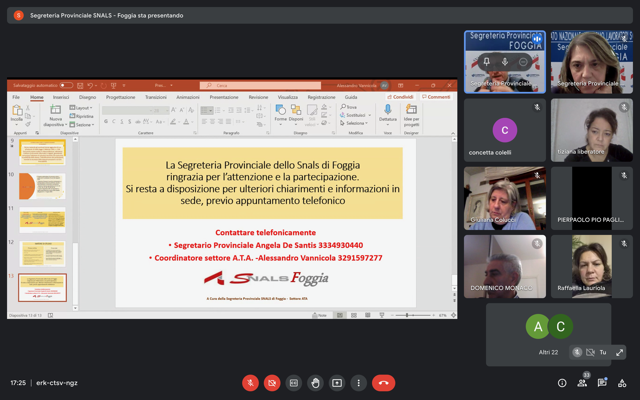Open more options three-dot menu
The height and width of the screenshot is (400, 640).
(x=358, y=383)
